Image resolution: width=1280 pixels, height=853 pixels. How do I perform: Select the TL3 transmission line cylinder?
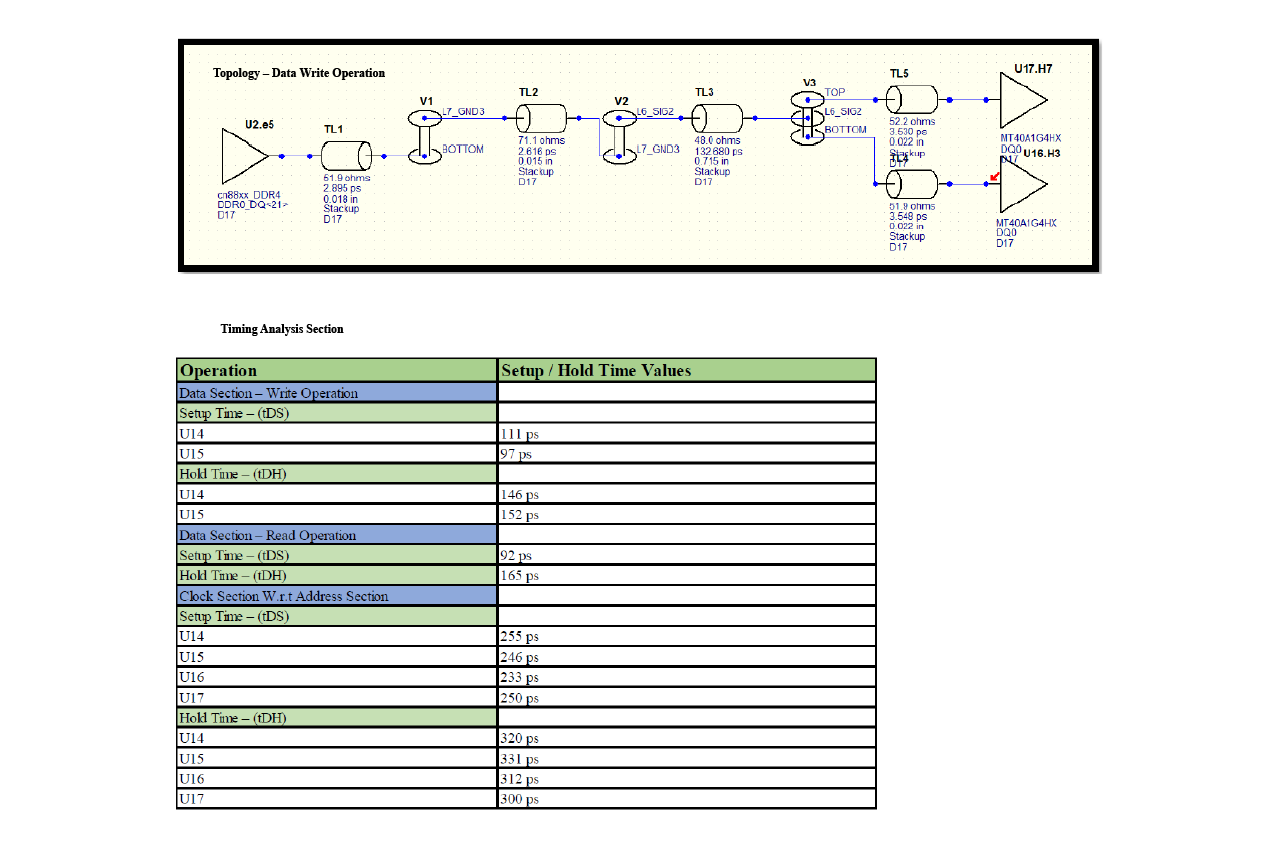[x=716, y=118]
